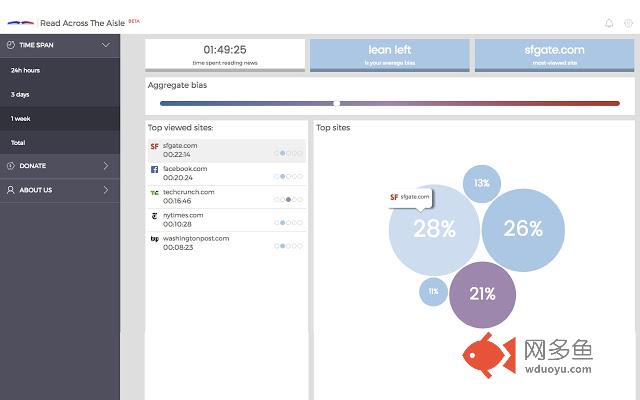
Task: Open settings via the gear icon
Action: (x=628, y=23)
